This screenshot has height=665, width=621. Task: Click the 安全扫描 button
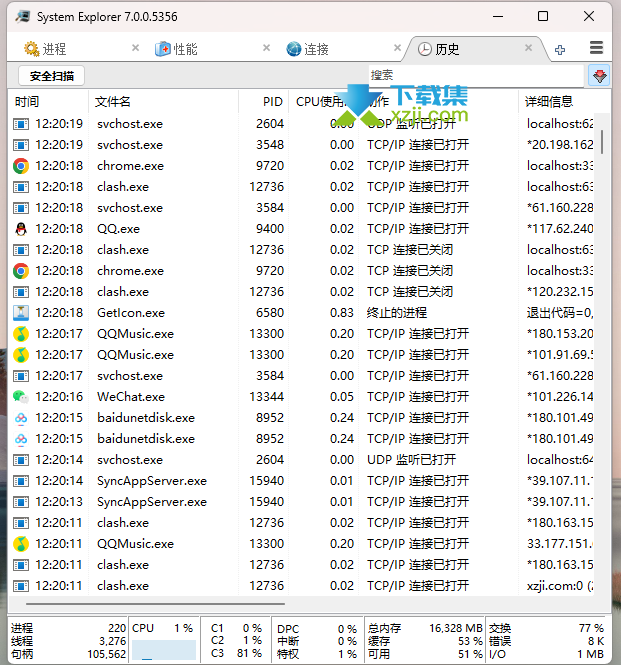[x=51, y=76]
